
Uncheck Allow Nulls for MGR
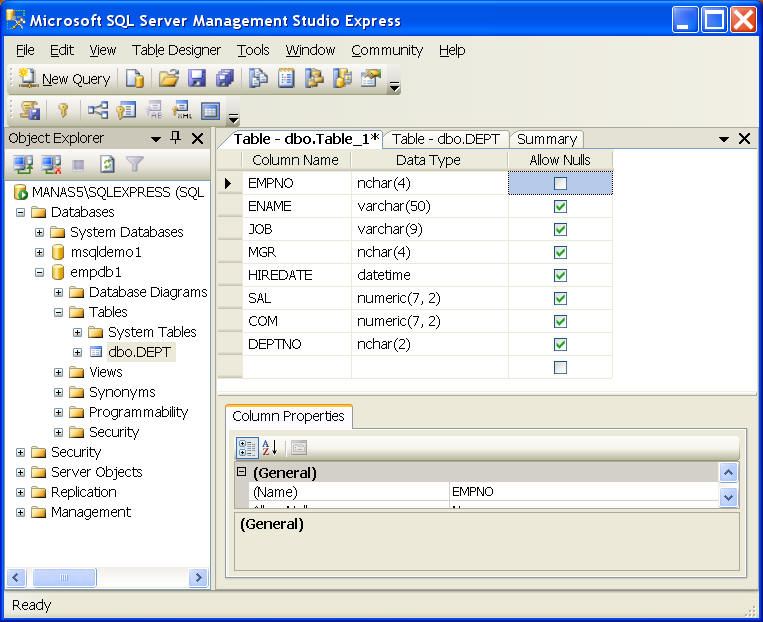[x=560, y=252]
